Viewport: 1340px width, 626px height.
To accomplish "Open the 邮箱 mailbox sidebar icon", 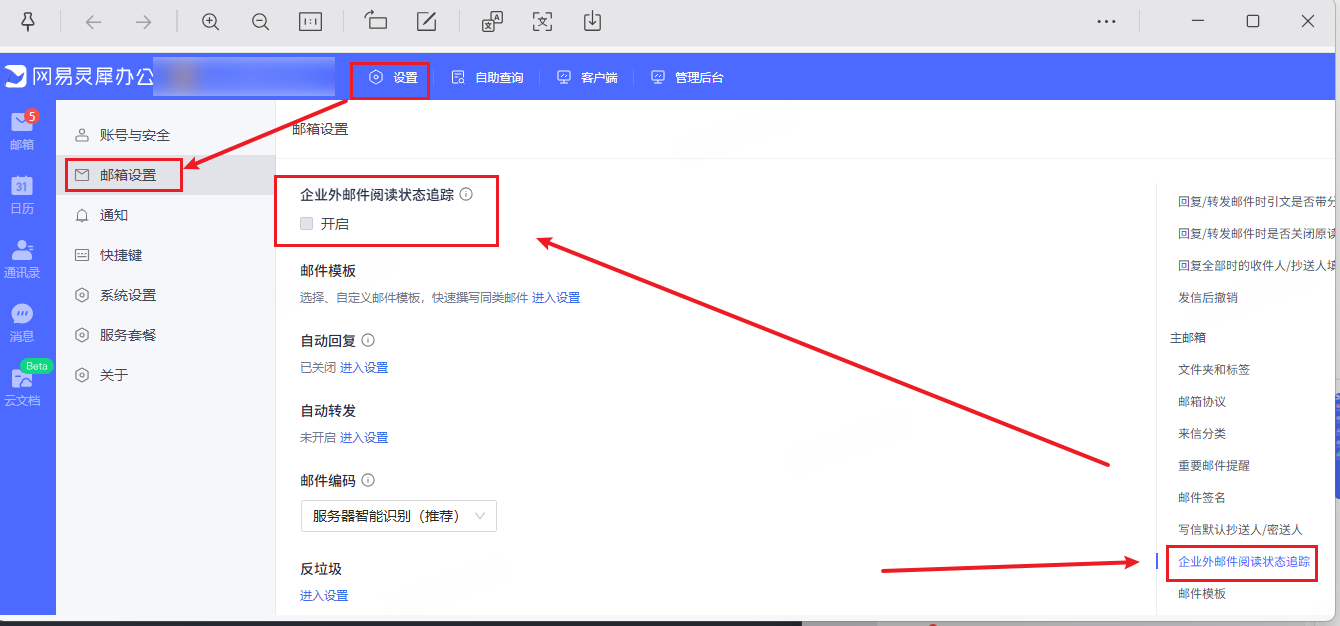I will [22, 131].
